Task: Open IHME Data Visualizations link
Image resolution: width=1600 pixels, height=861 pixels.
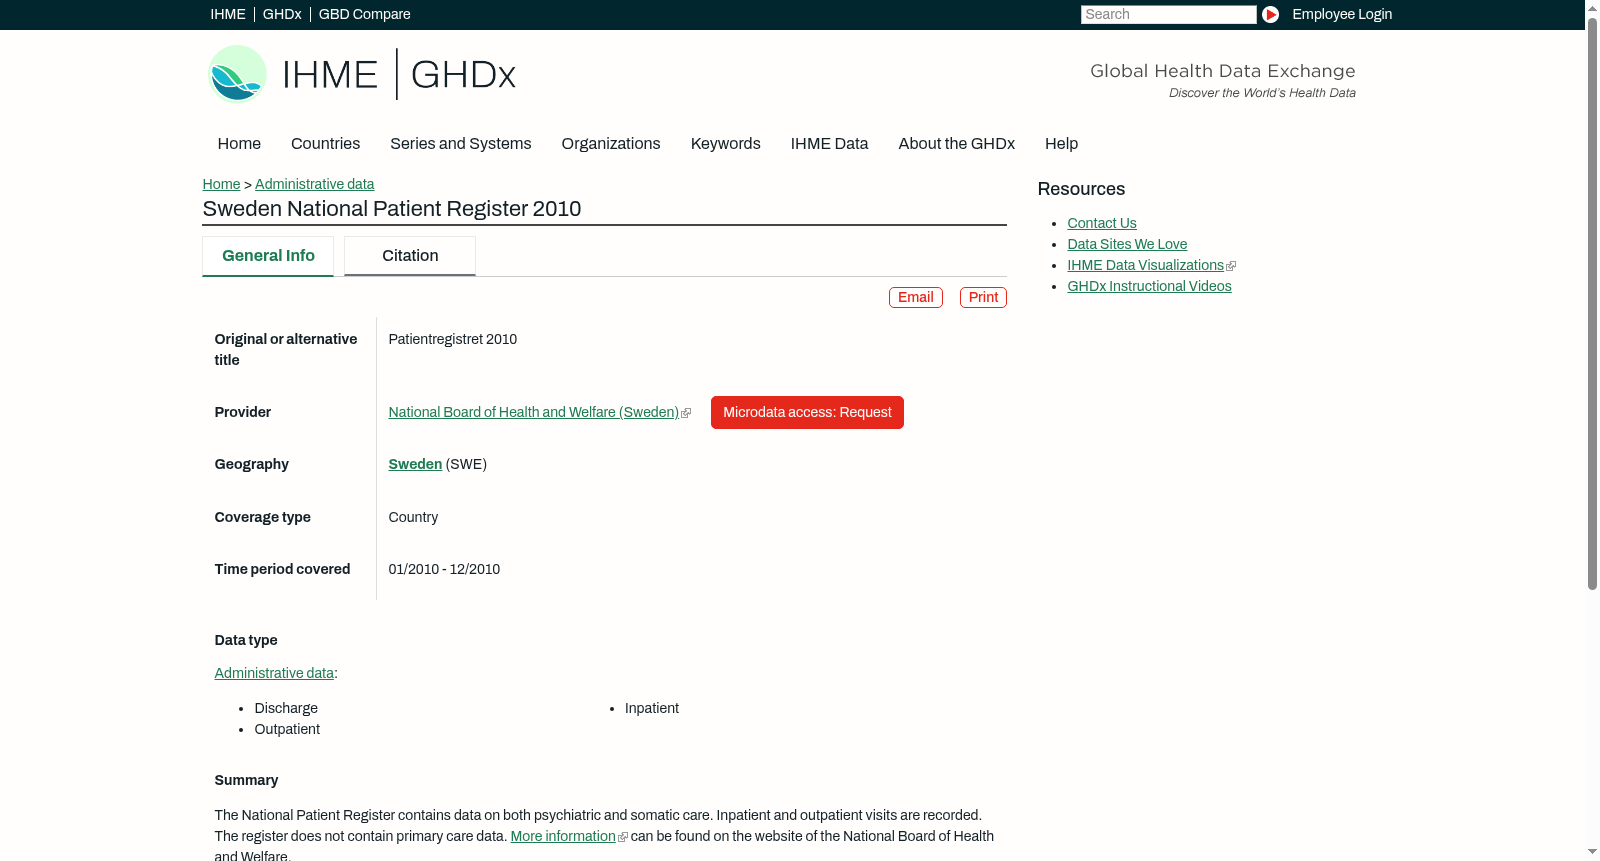Action: click(x=1146, y=265)
